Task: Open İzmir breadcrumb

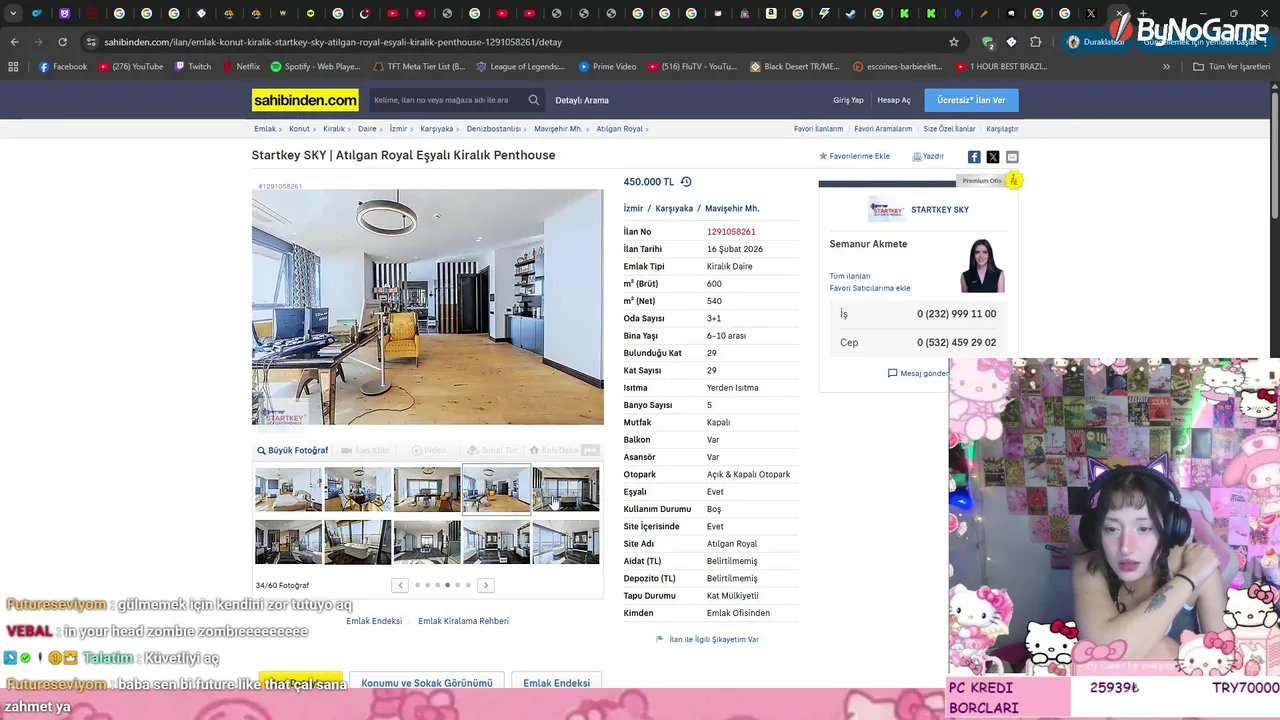Action: tap(398, 129)
